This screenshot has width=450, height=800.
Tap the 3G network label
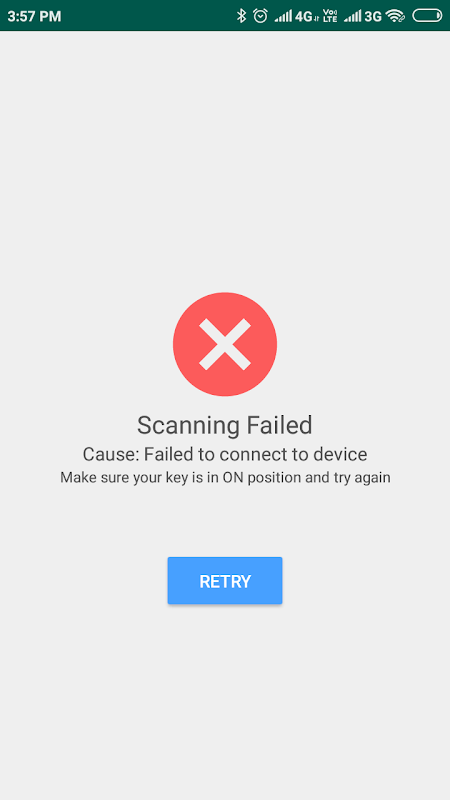pyautogui.click(x=373, y=17)
